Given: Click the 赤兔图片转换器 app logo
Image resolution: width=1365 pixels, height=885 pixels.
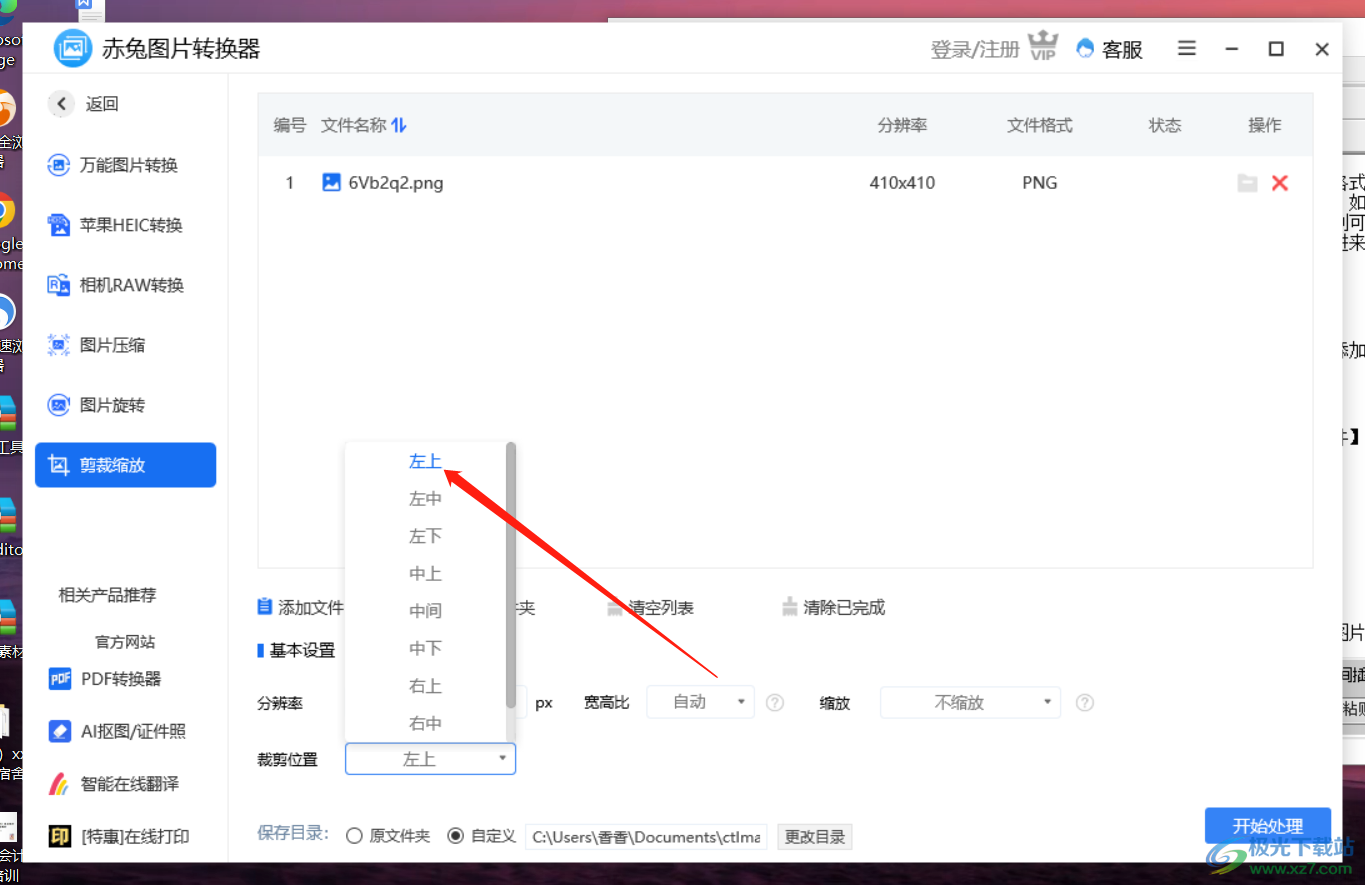Looking at the screenshot, I should click(x=72, y=48).
